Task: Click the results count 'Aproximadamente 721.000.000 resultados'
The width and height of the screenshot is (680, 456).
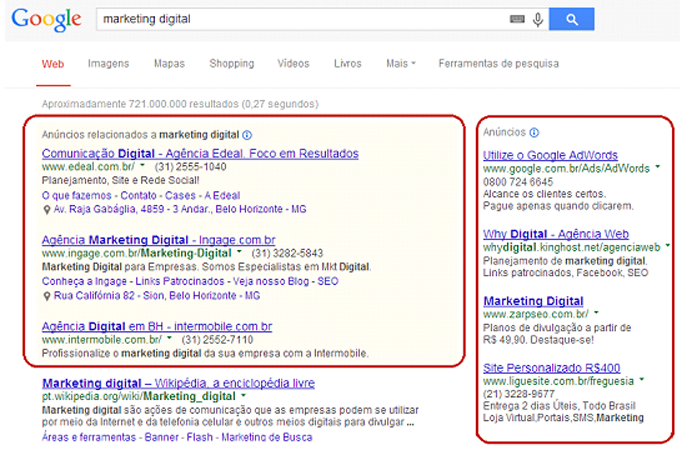Action: [180, 104]
